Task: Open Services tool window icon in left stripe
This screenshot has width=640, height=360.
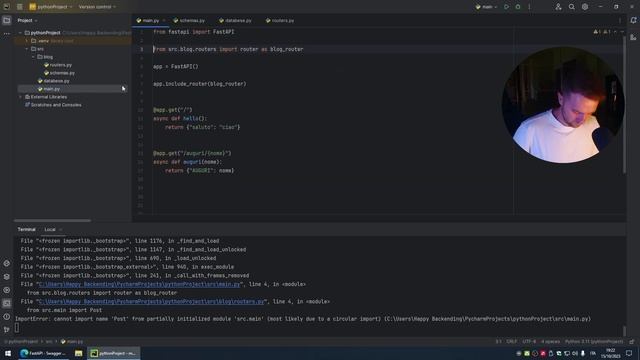Action: coord(7,290)
